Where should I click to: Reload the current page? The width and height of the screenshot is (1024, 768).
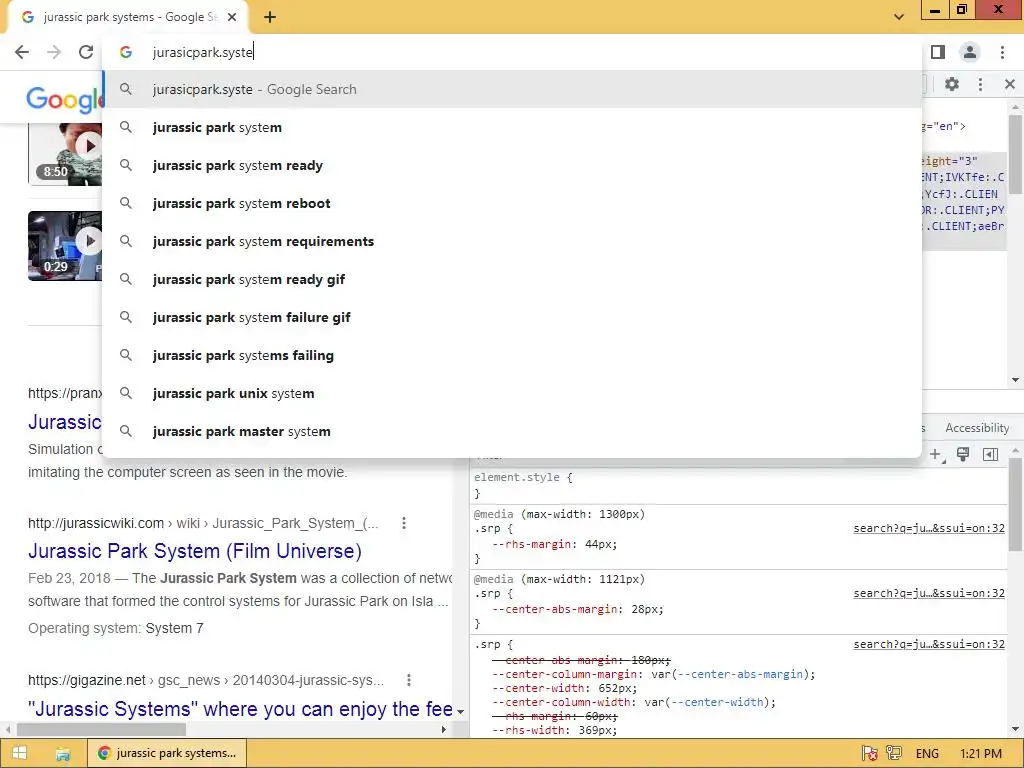(86, 52)
